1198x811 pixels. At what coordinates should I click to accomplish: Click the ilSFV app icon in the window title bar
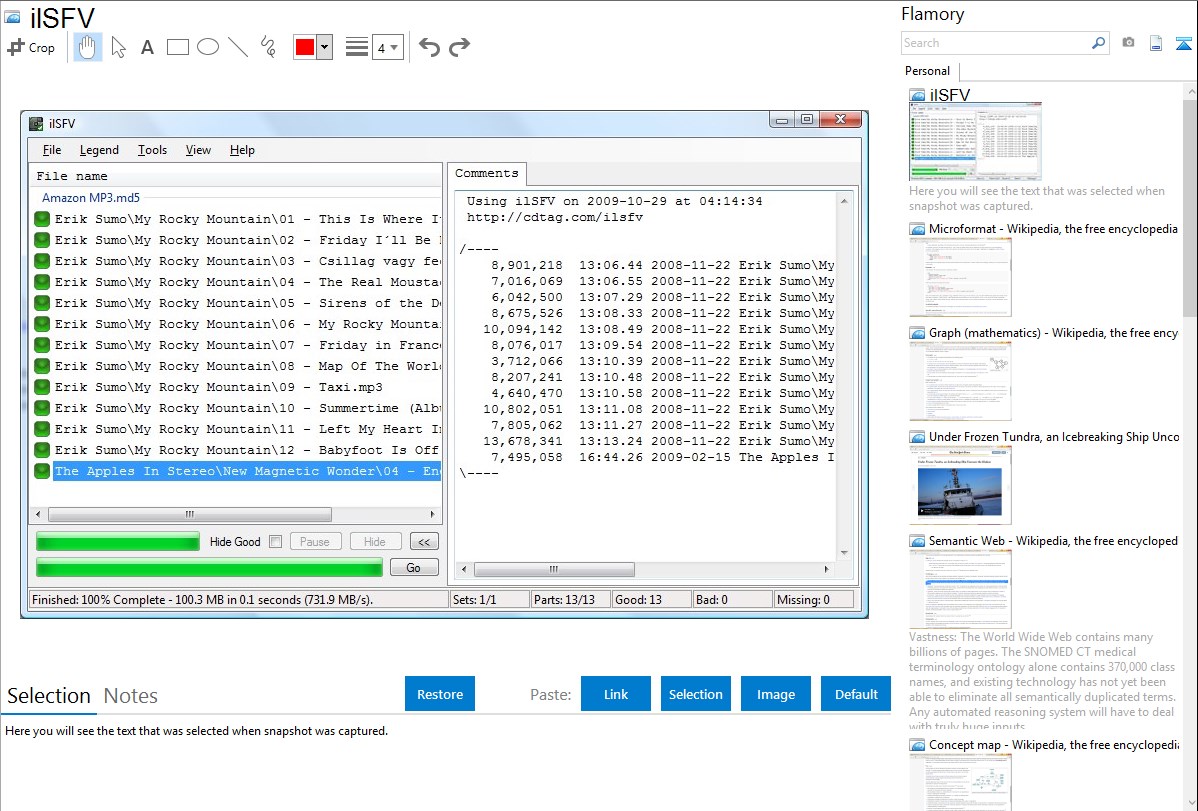tap(36, 124)
